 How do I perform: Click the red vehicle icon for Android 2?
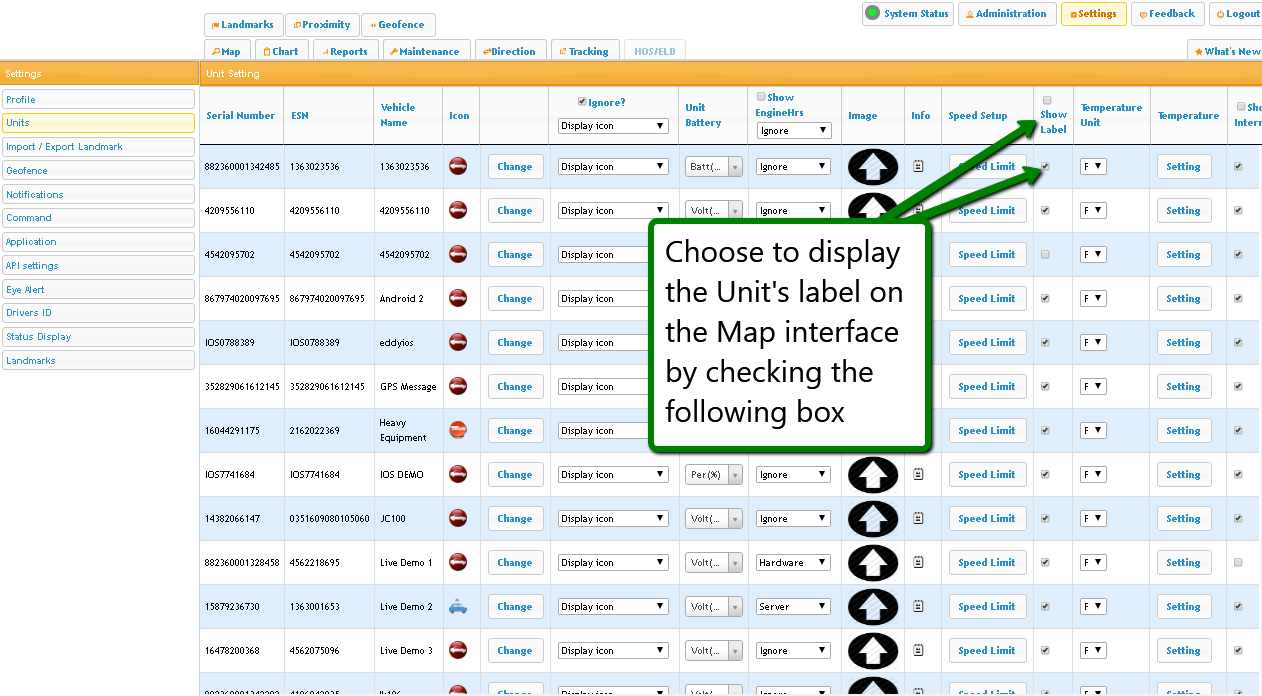tap(458, 298)
